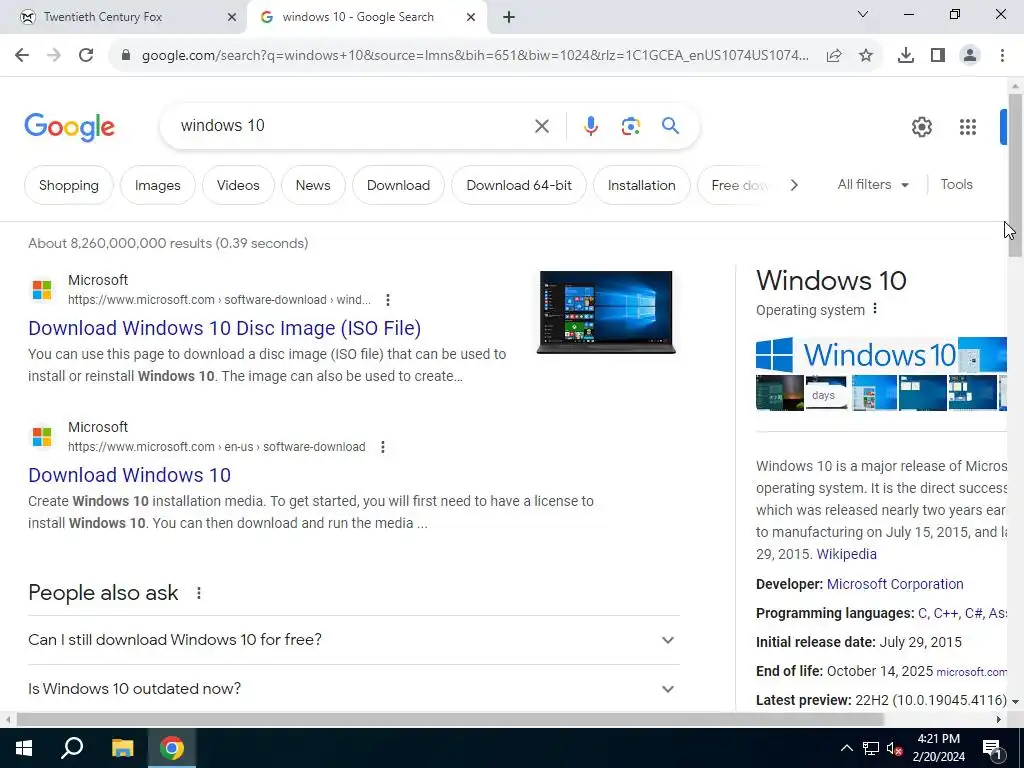Open microsoft.com End of life source link
This screenshot has width=1024, height=768.
tap(971, 672)
